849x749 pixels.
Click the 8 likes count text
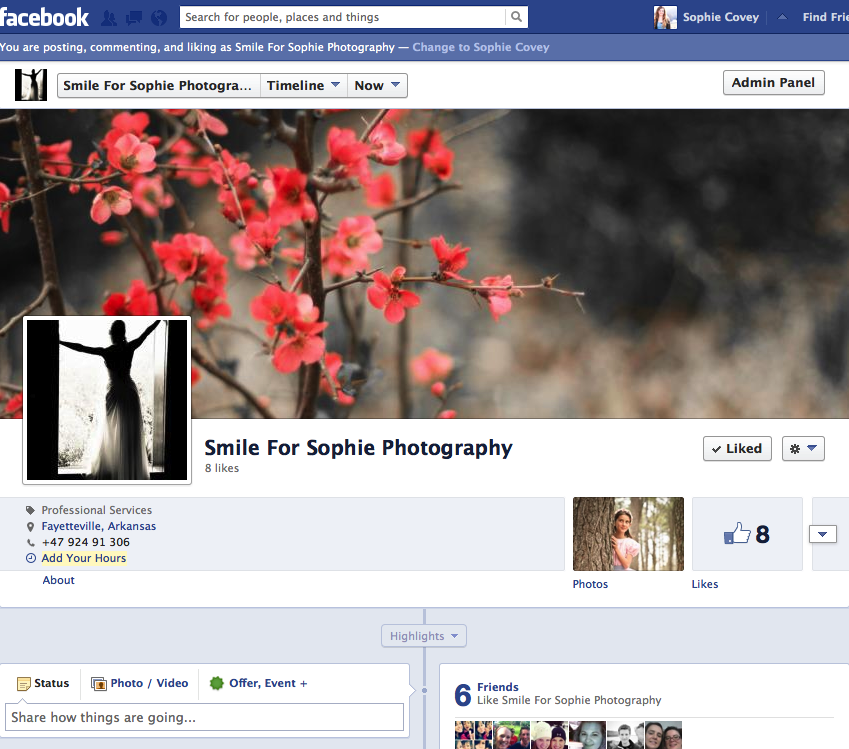(221, 468)
